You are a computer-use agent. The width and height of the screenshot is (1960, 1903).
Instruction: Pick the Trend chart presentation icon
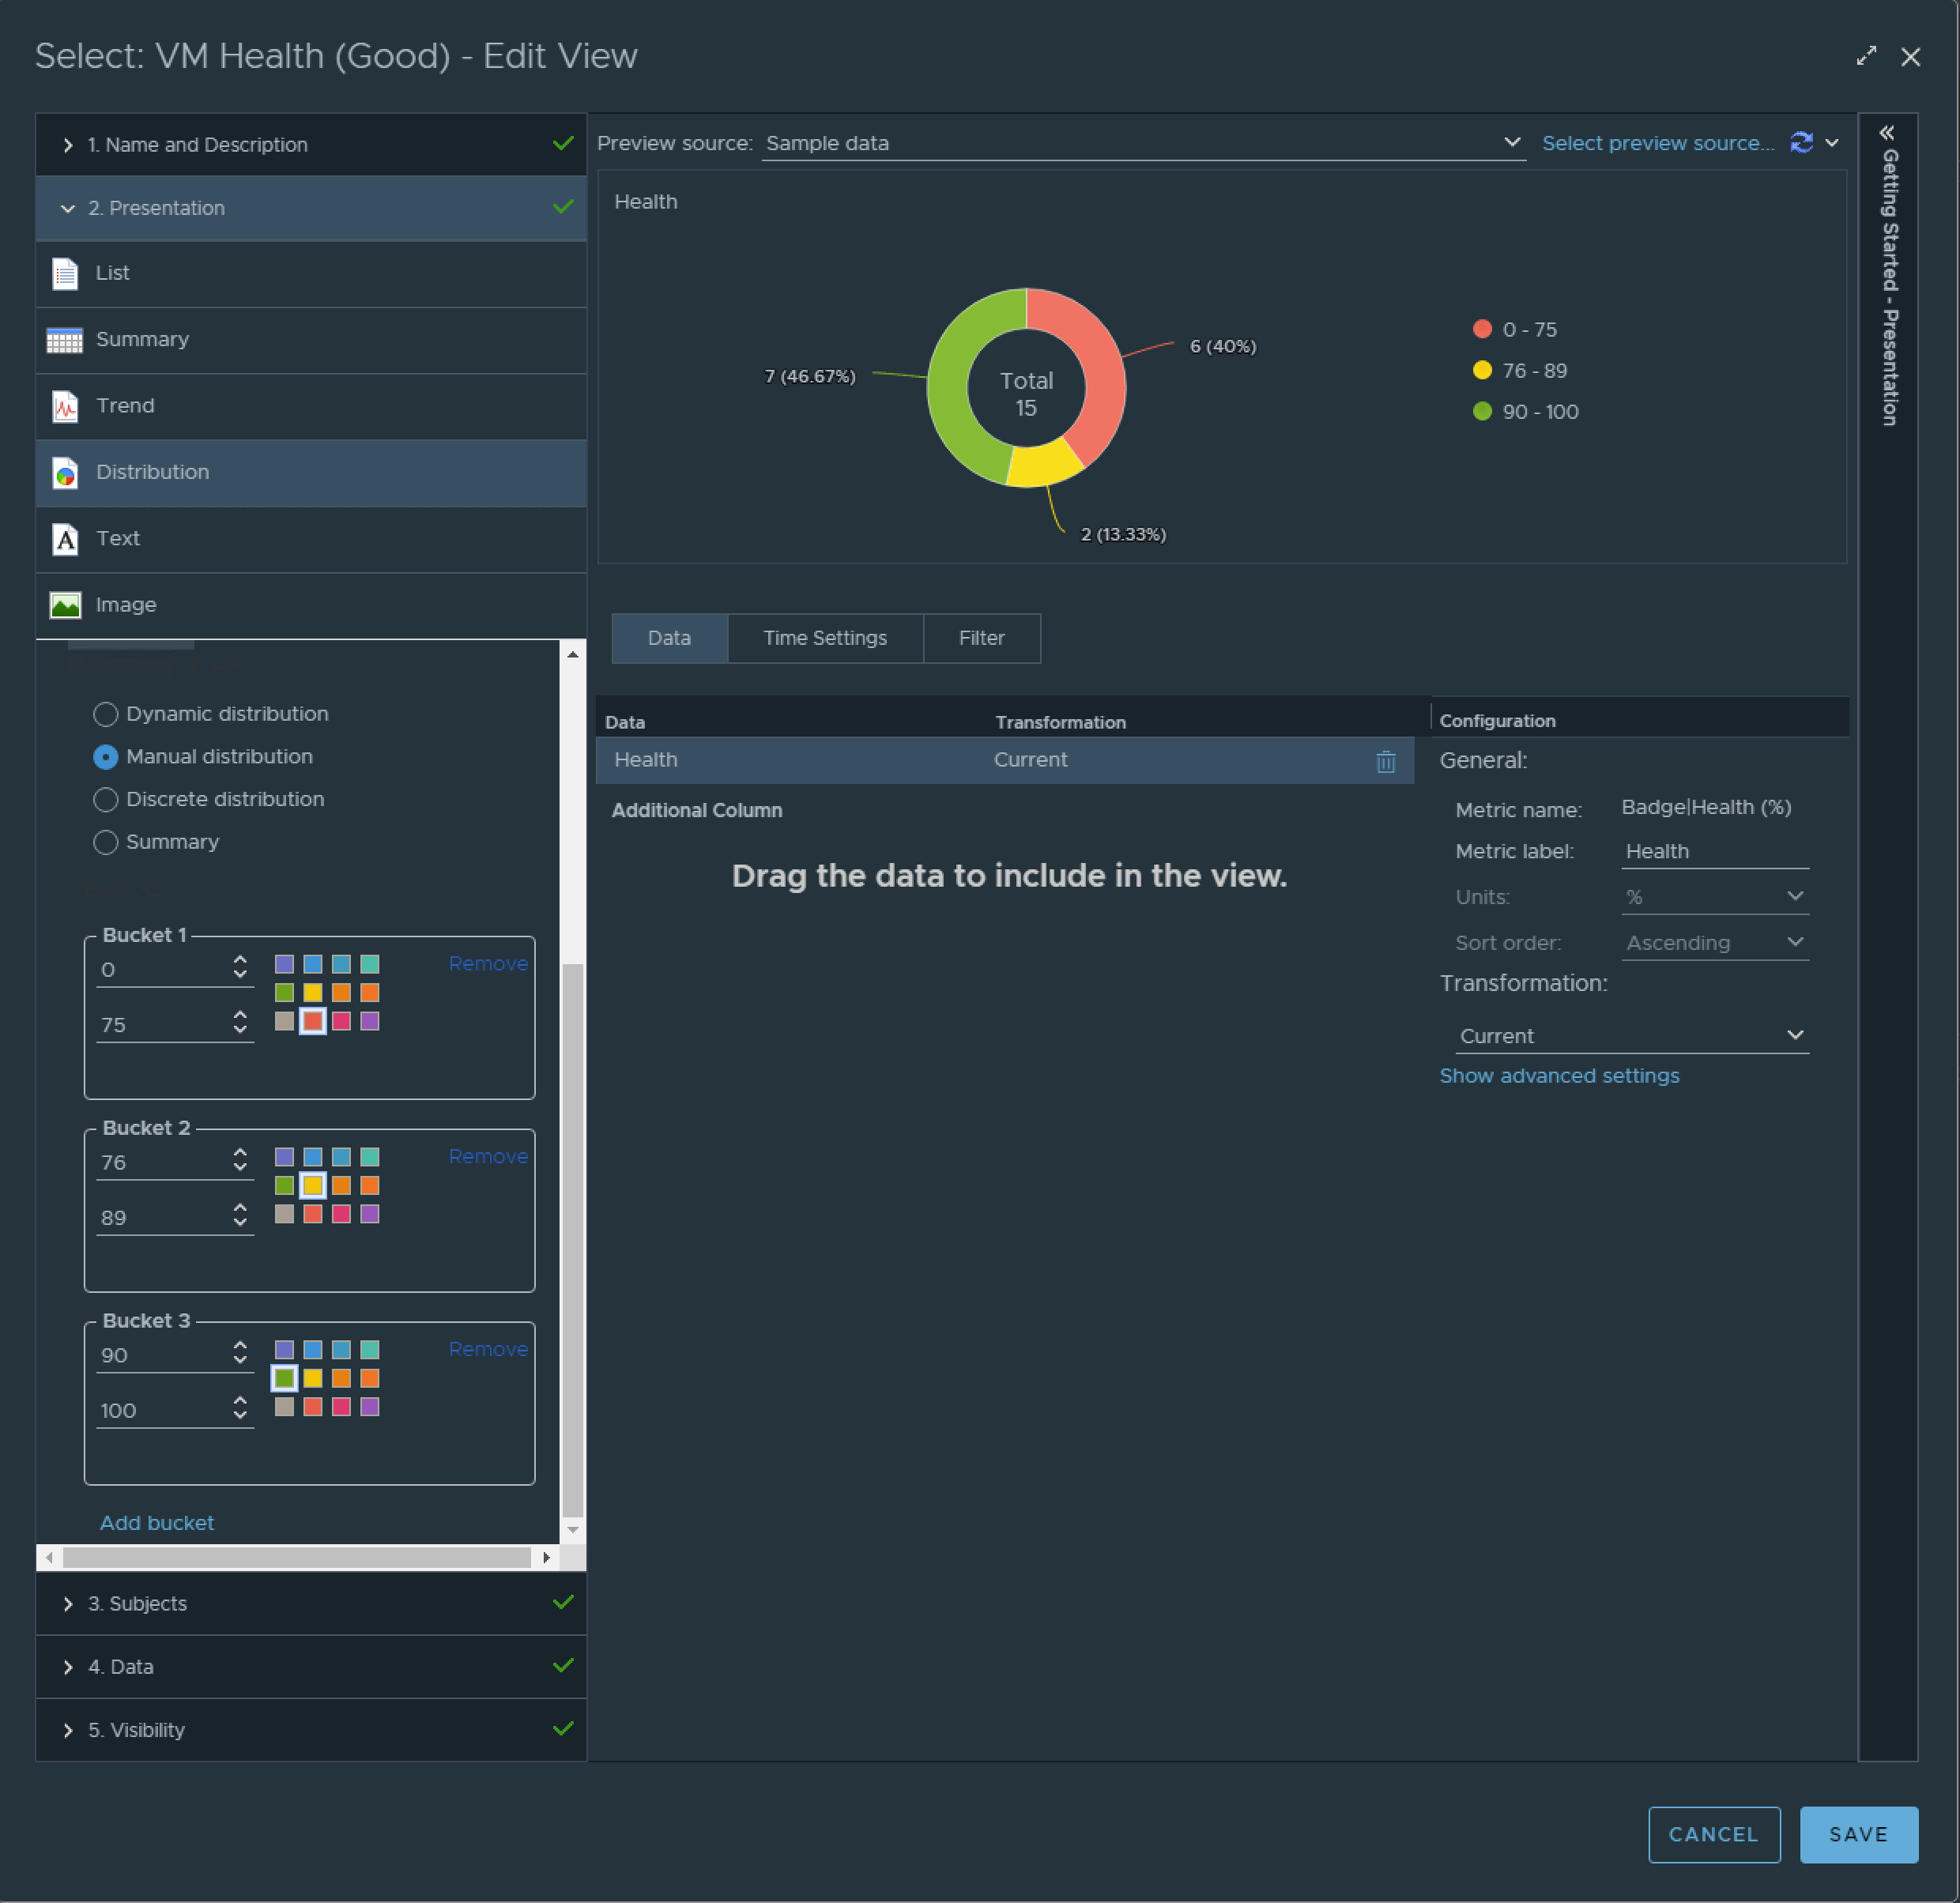pyautogui.click(x=65, y=406)
